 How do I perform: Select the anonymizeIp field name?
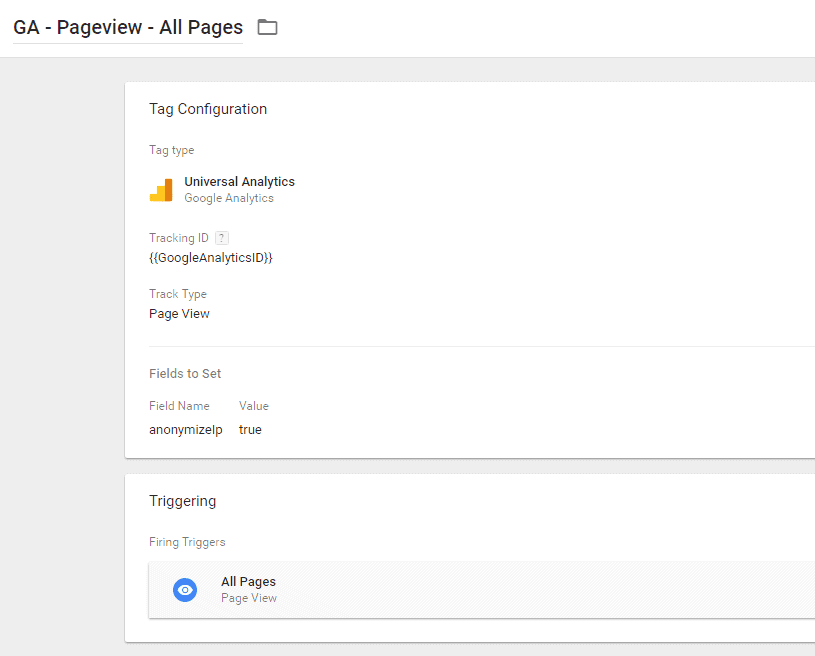(186, 430)
